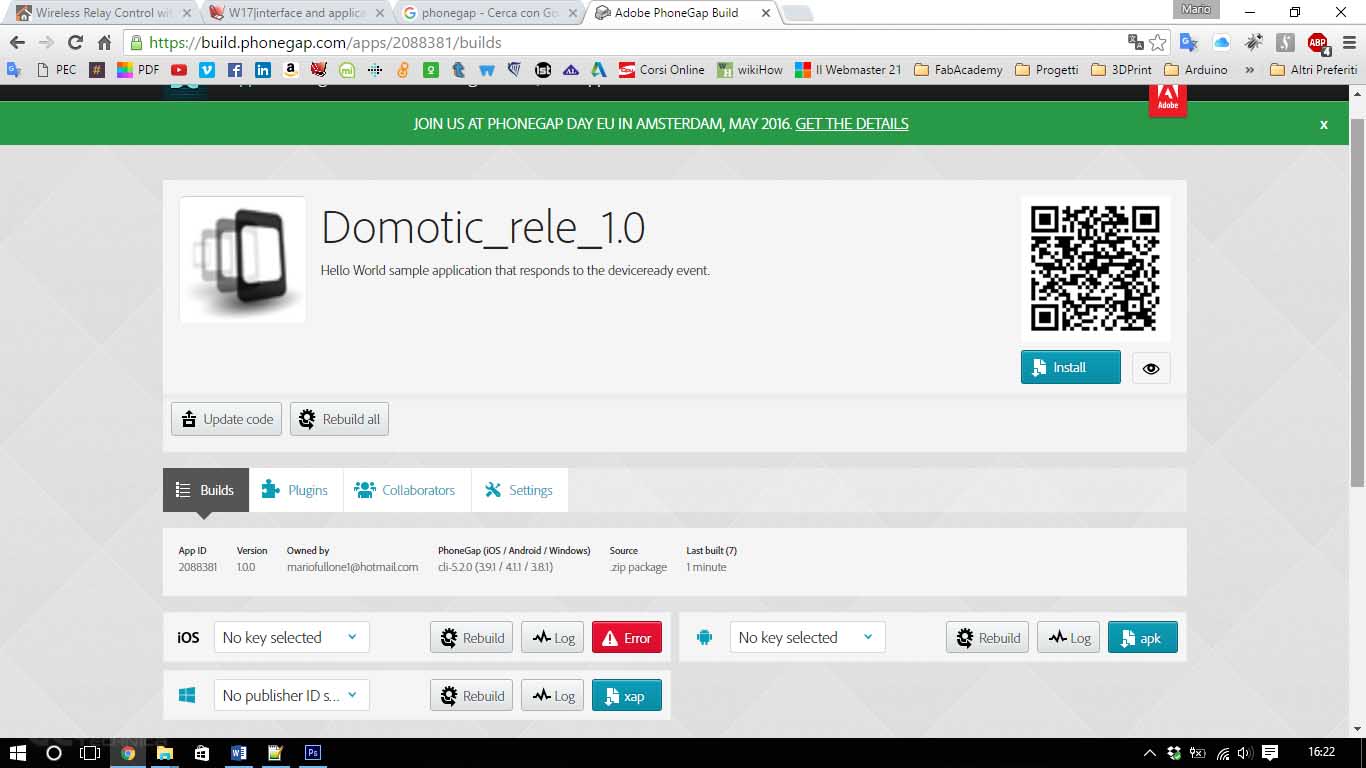1366x768 pixels.
Task: Bookmark this page with the star icon
Action: 1158,43
